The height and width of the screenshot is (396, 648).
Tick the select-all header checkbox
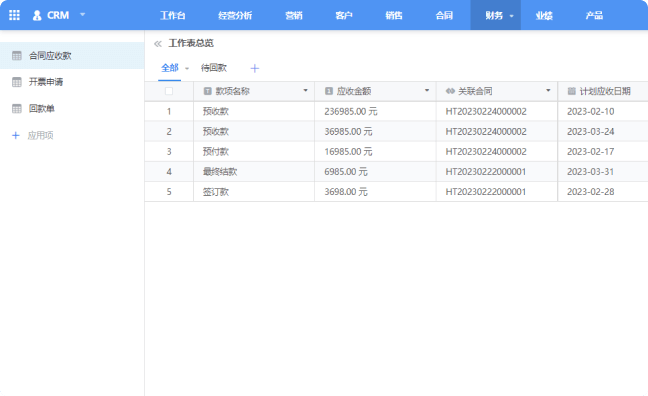pyautogui.click(x=169, y=91)
